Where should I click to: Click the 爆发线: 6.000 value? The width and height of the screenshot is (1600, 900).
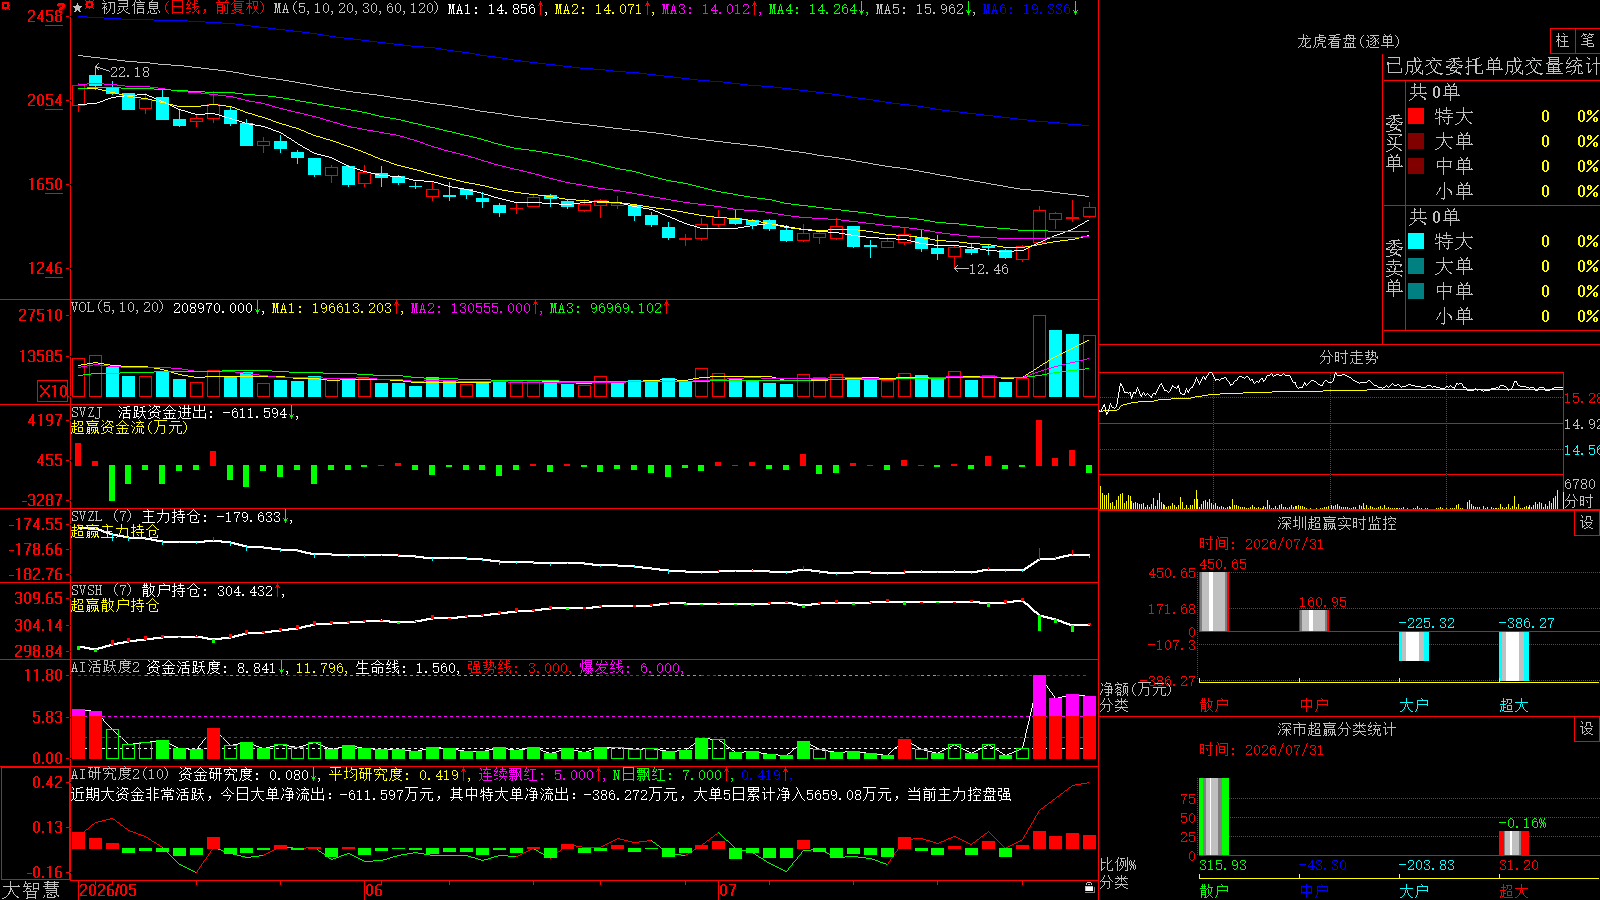tap(631, 668)
